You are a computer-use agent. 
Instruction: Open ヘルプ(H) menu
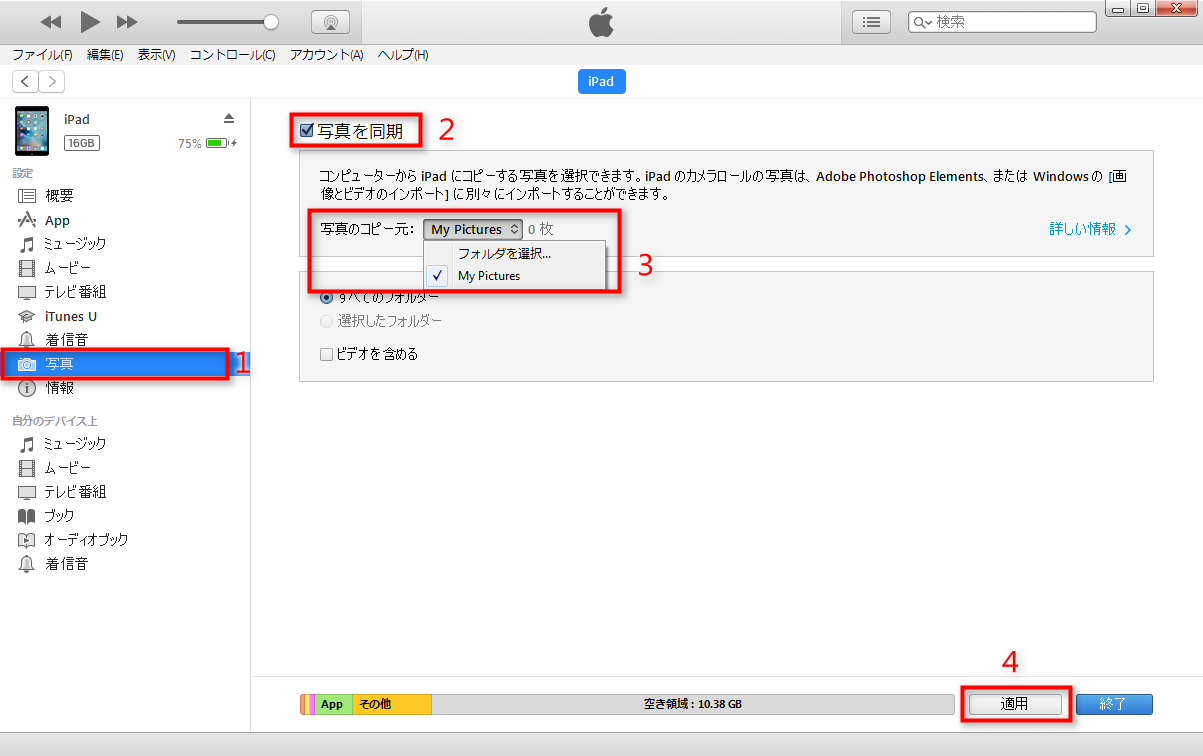pyautogui.click(x=403, y=55)
